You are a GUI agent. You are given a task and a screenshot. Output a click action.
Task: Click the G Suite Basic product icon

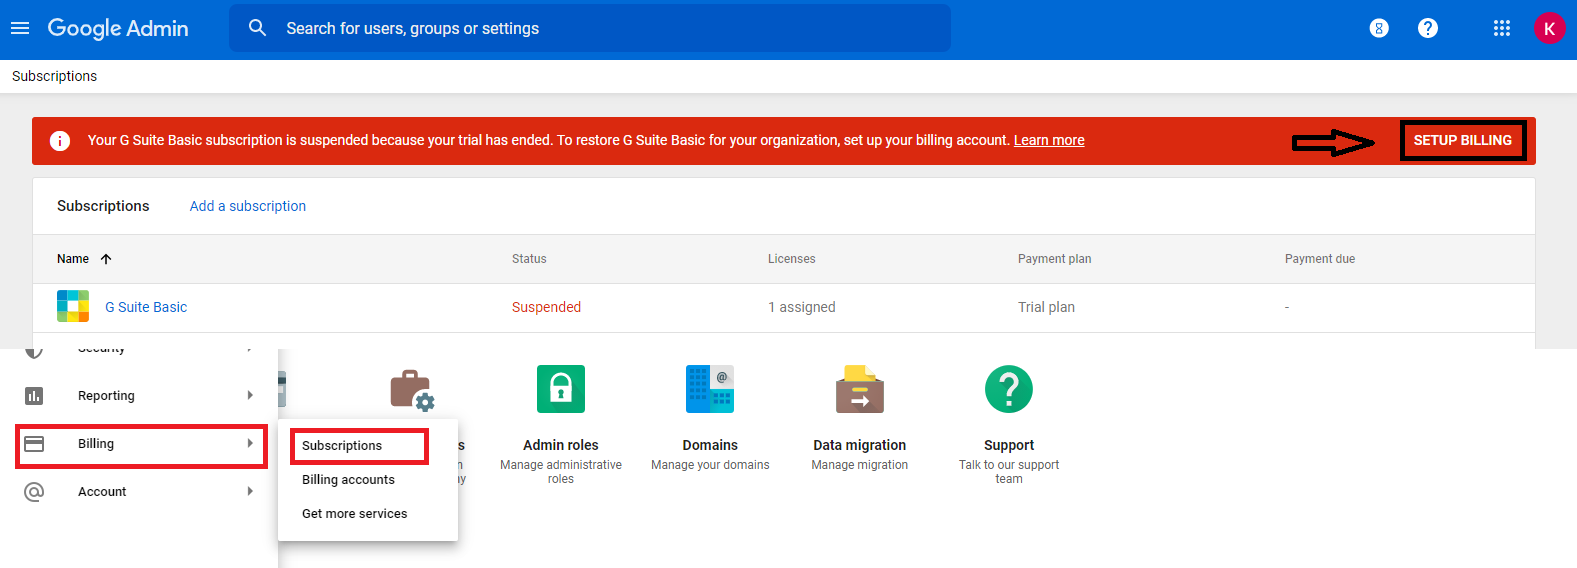click(73, 306)
